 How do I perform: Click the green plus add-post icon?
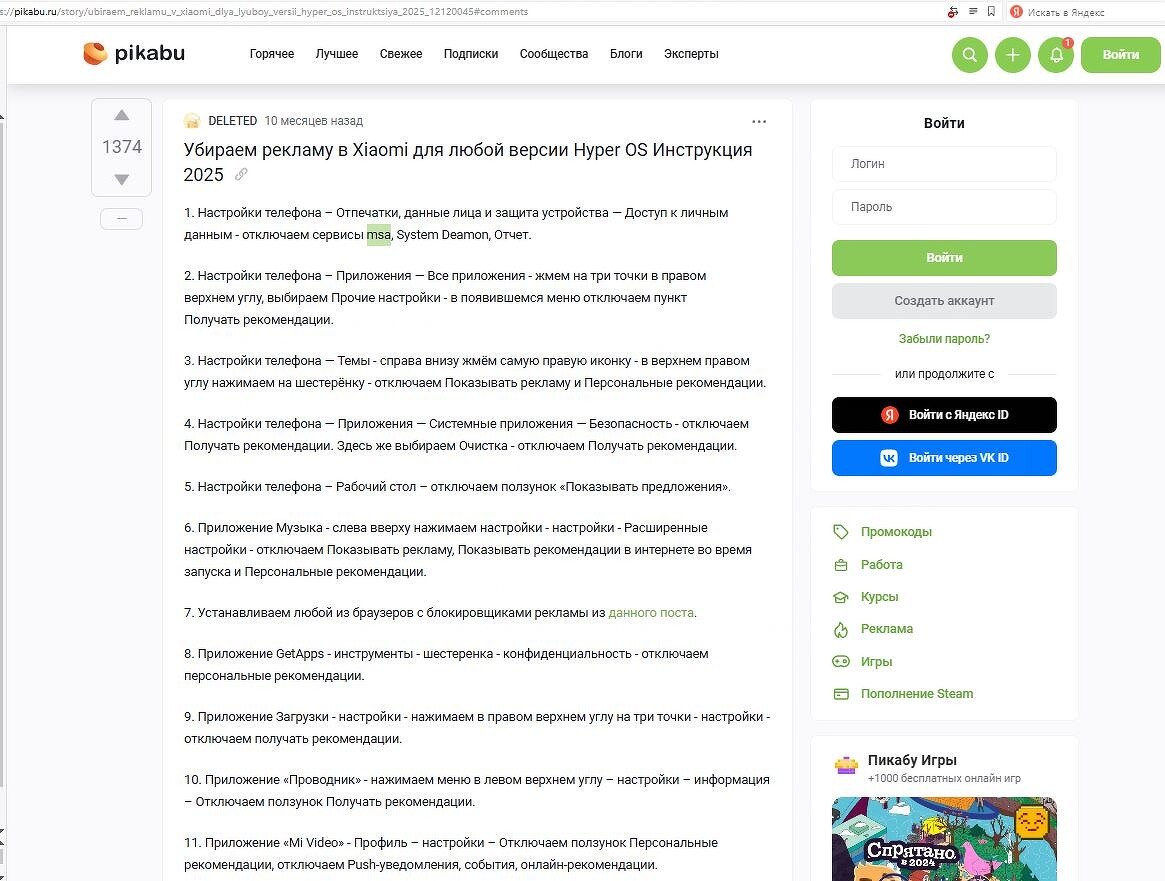pos(1012,55)
